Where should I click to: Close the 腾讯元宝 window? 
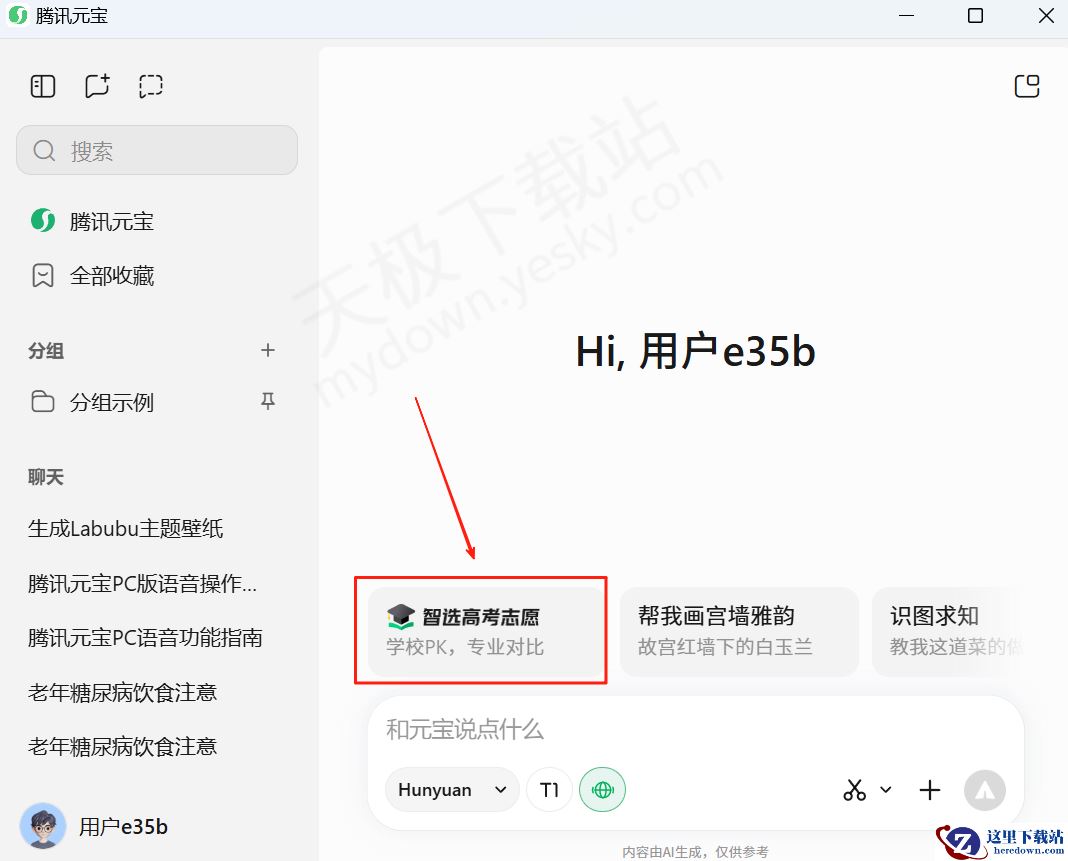pos(1046,15)
